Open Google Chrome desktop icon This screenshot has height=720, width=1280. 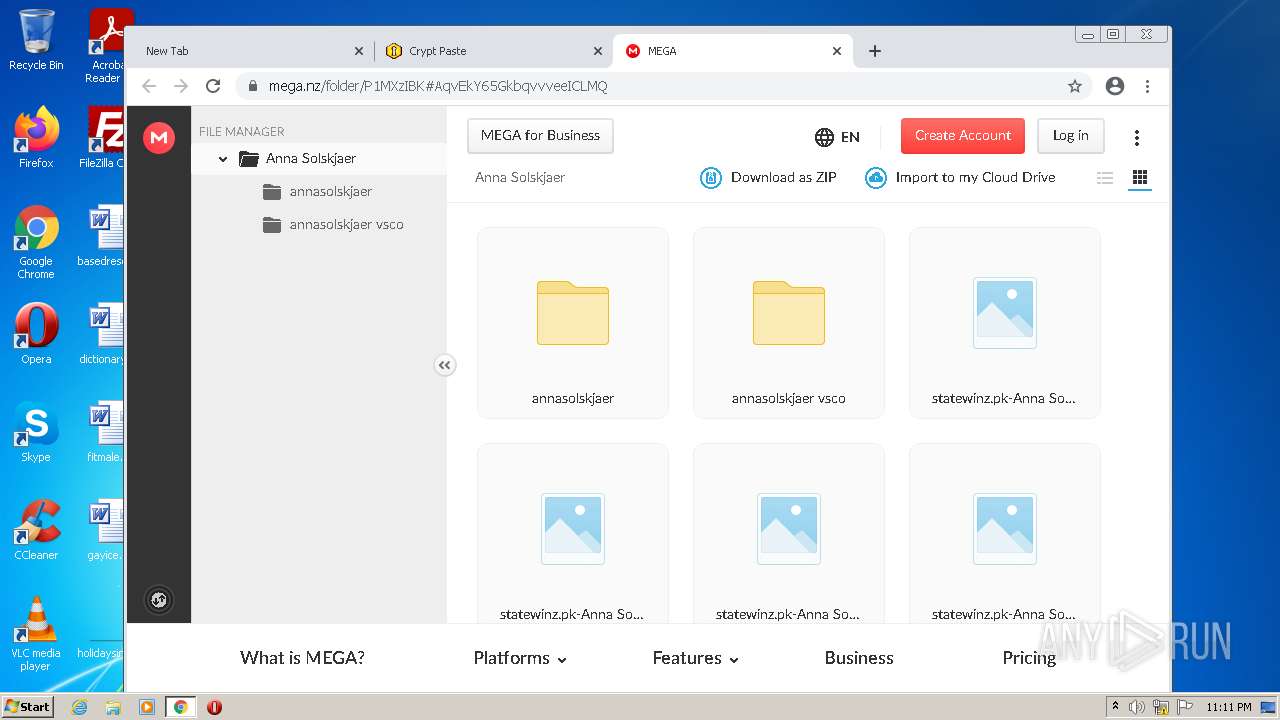tap(36, 242)
